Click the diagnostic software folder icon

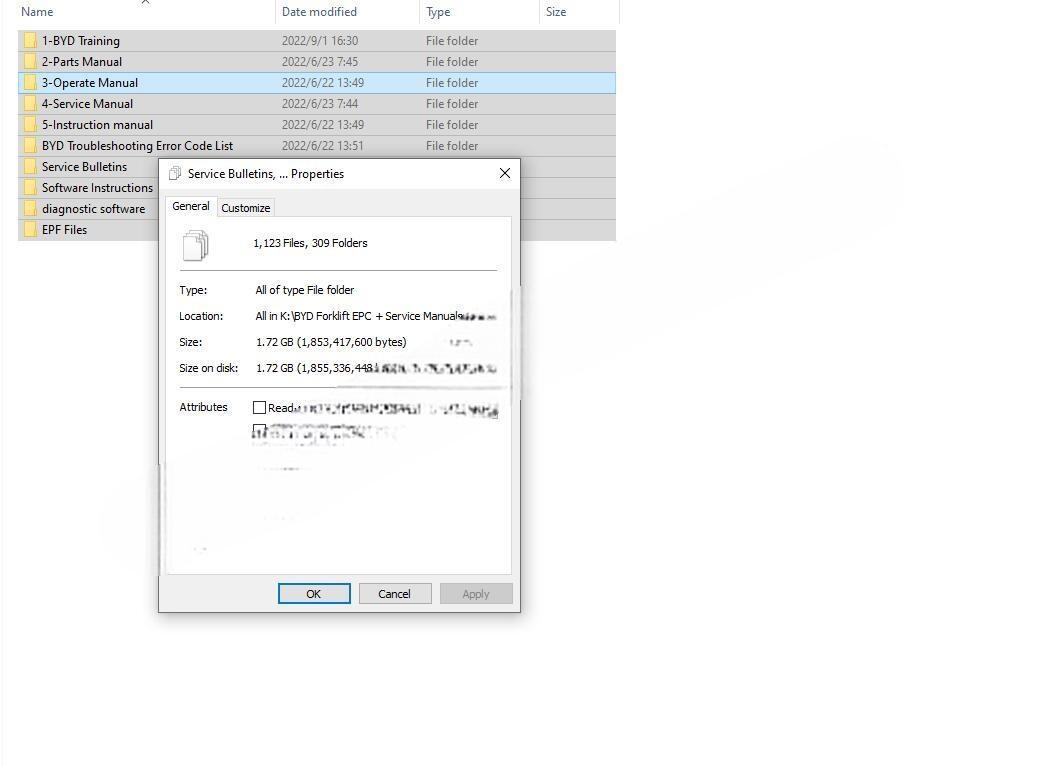(30, 209)
